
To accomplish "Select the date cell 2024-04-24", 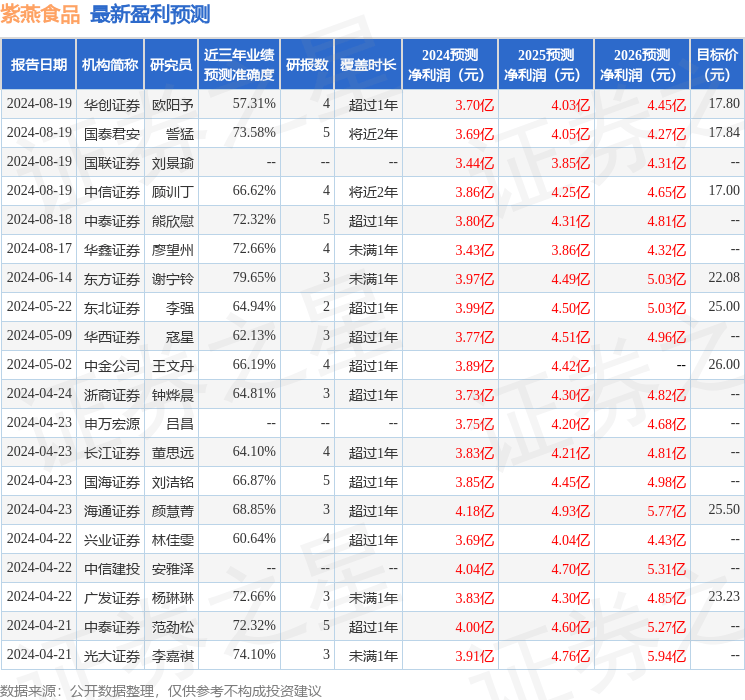I will pos(39,393).
